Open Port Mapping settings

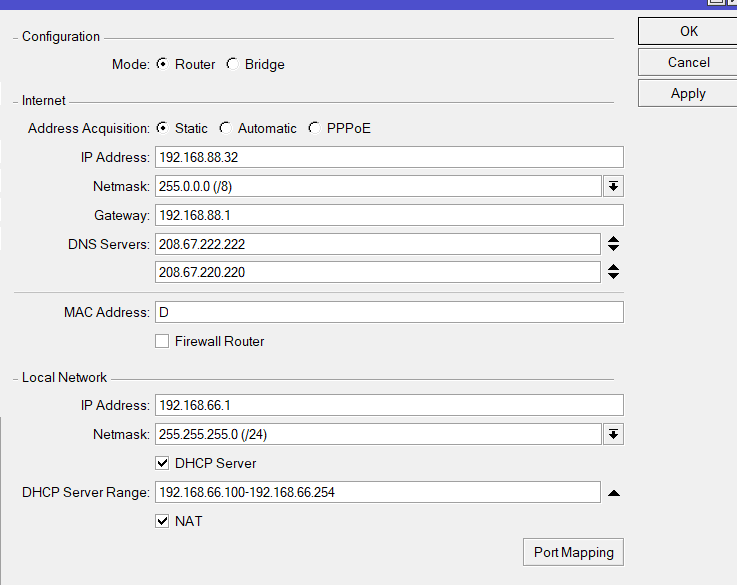click(x=573, y=552)
